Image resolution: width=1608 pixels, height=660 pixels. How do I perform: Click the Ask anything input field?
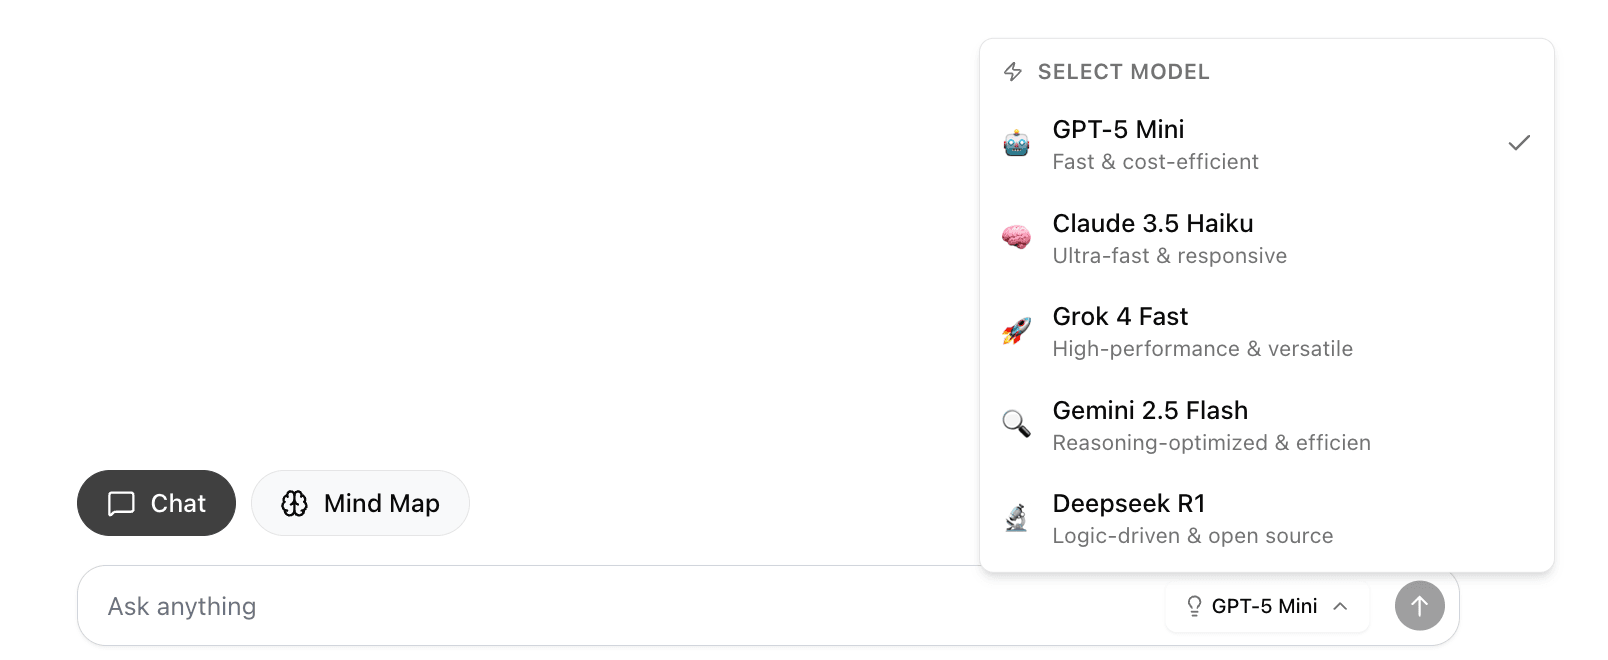(x=600, y=606)
